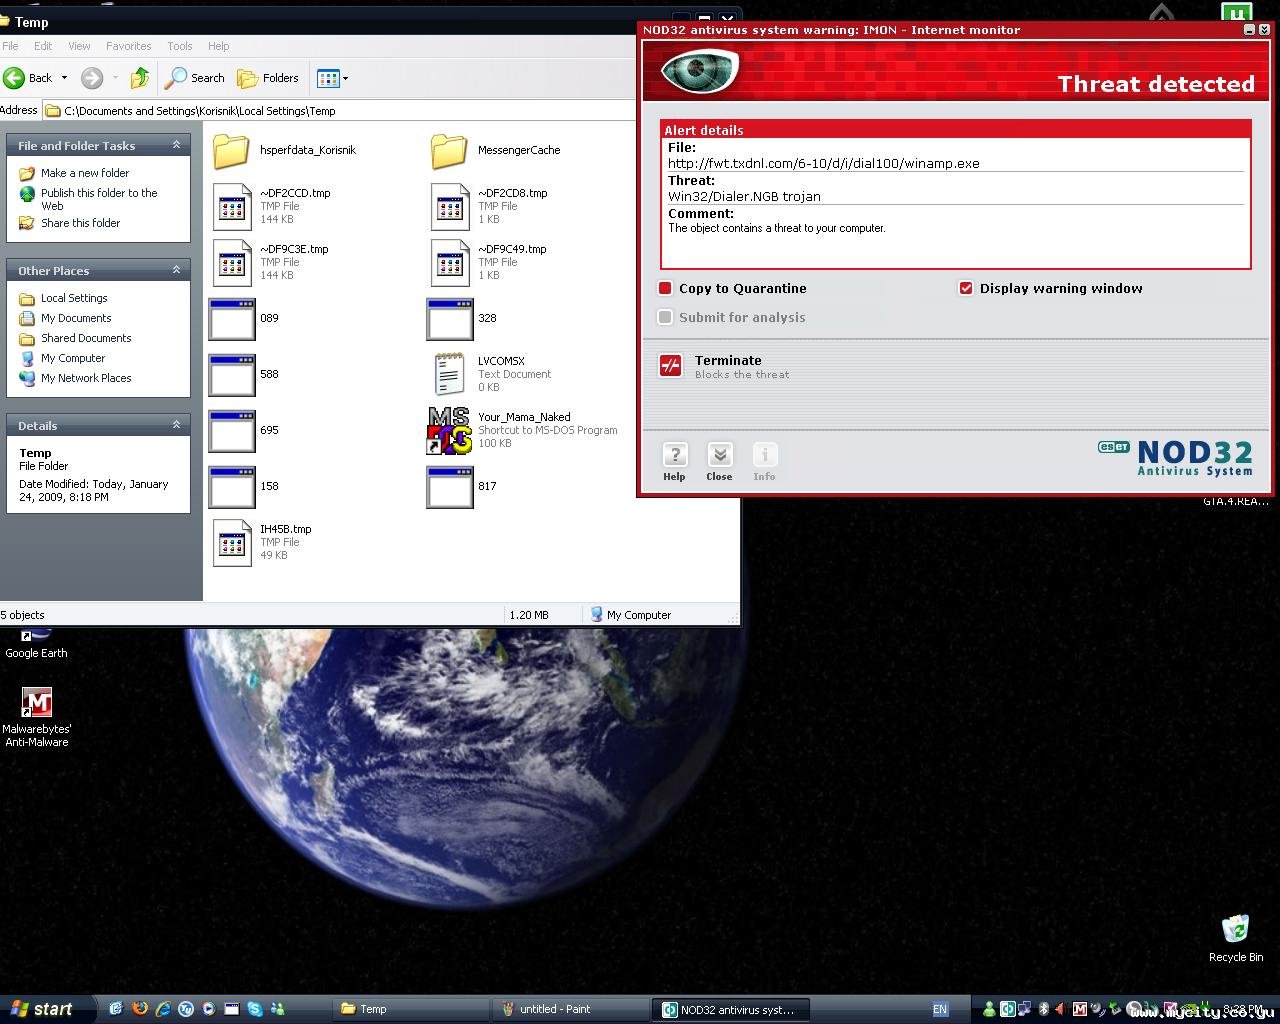Click the Up folder toolbar icon
This screenshot has height=1024, width=1280.
(140, 78)
